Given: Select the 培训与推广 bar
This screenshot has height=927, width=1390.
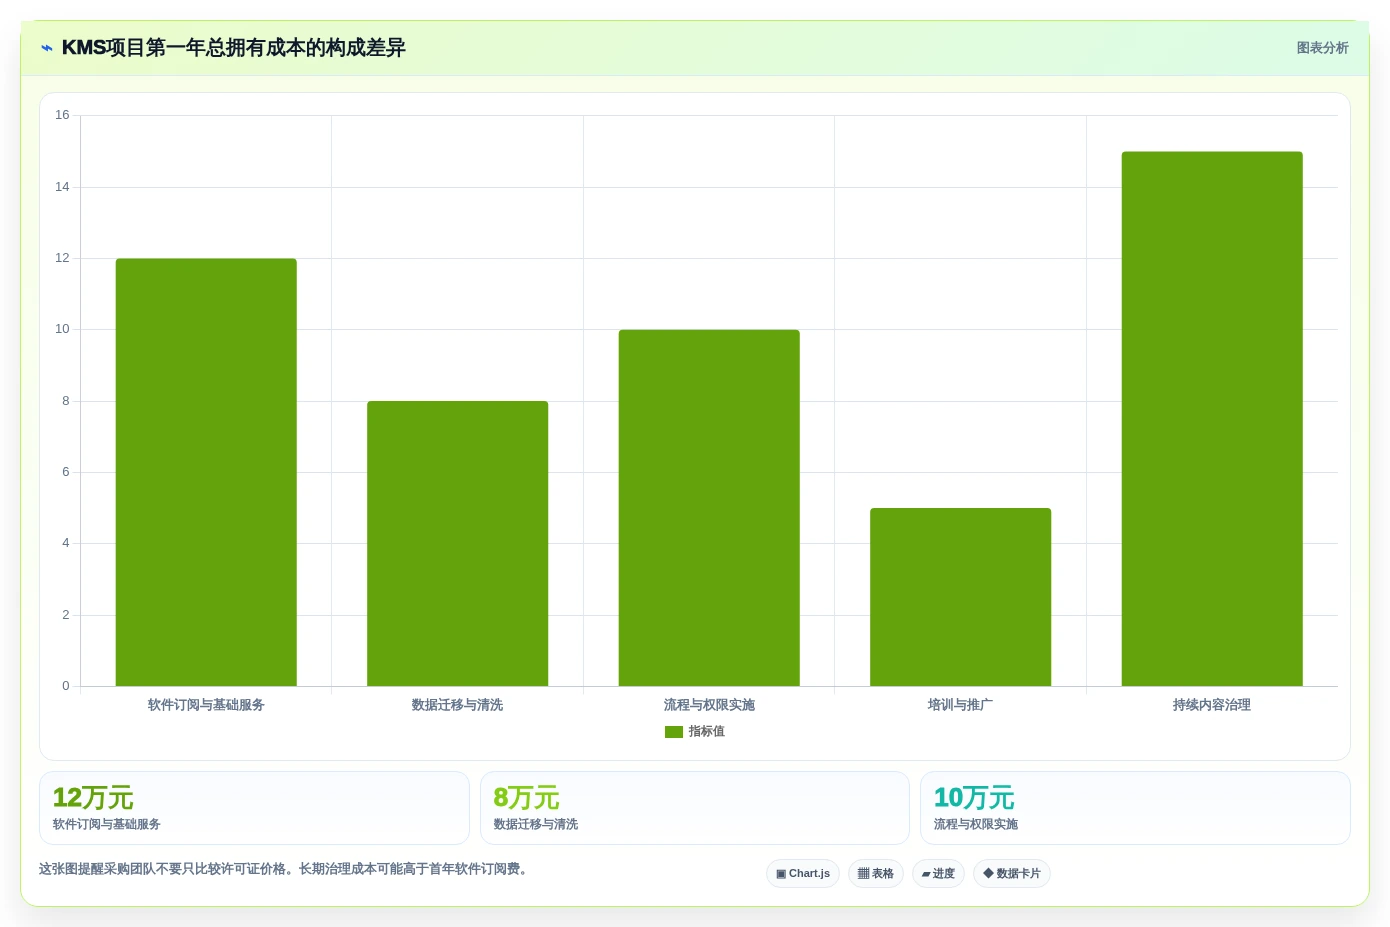Looking at the screenshot, I should [961, 597].
